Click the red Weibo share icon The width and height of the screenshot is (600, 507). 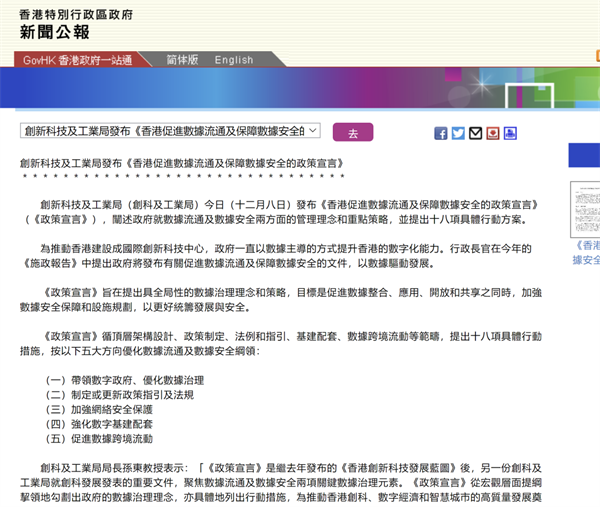point(493,133)
